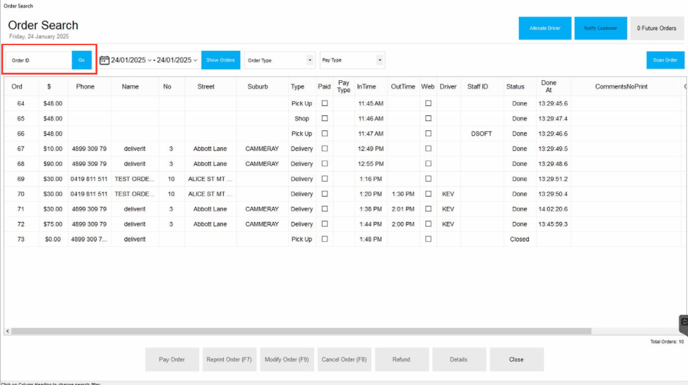
Task: Click the $75.00 amount in order 72
Action: pos(53,224)
